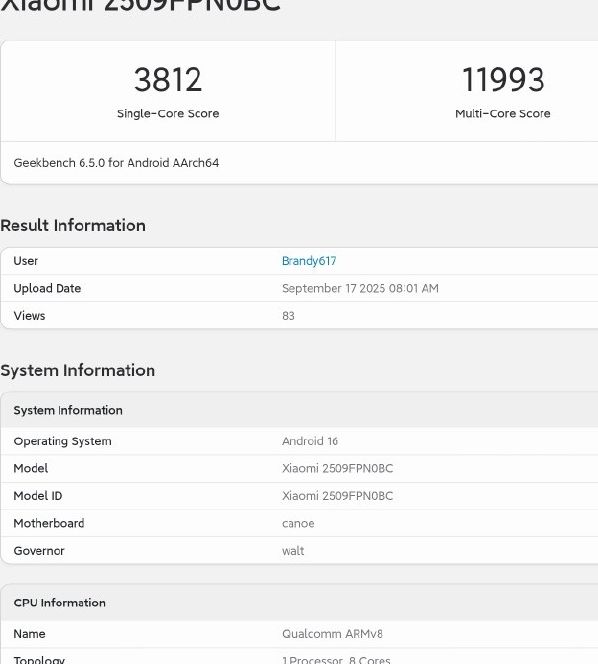Click the large System Information section heading
Image resolution: width=598 pixels, height=664 pixels.
pyautogui.click(x=78, y=371)
